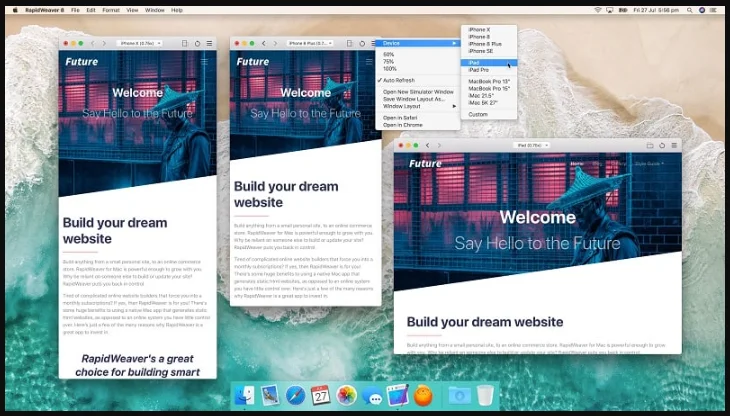Choose Custom device size
The image size is (730, 416).
click(x=489, y=114)
